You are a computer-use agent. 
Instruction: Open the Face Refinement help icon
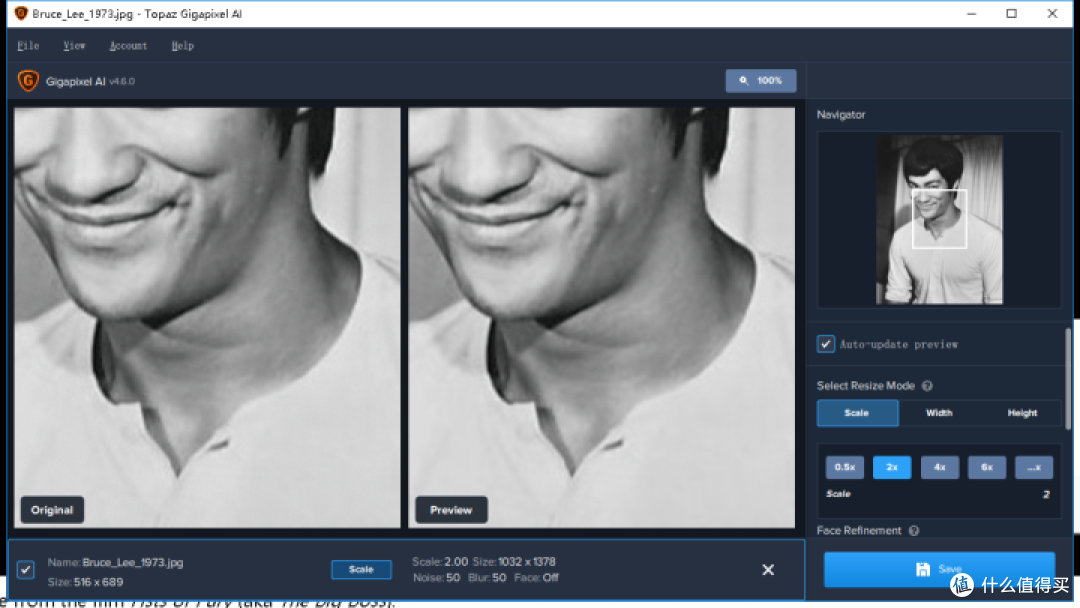coord(914,530)
